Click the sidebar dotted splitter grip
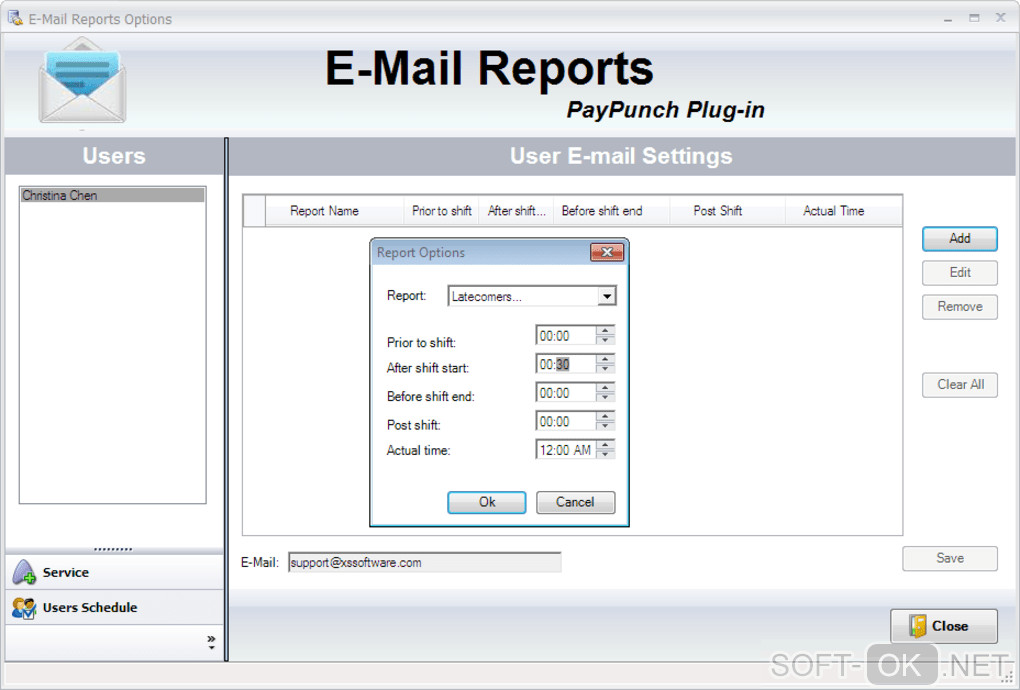The height and width of the screenshot is (690, 1020). [113, 550]
